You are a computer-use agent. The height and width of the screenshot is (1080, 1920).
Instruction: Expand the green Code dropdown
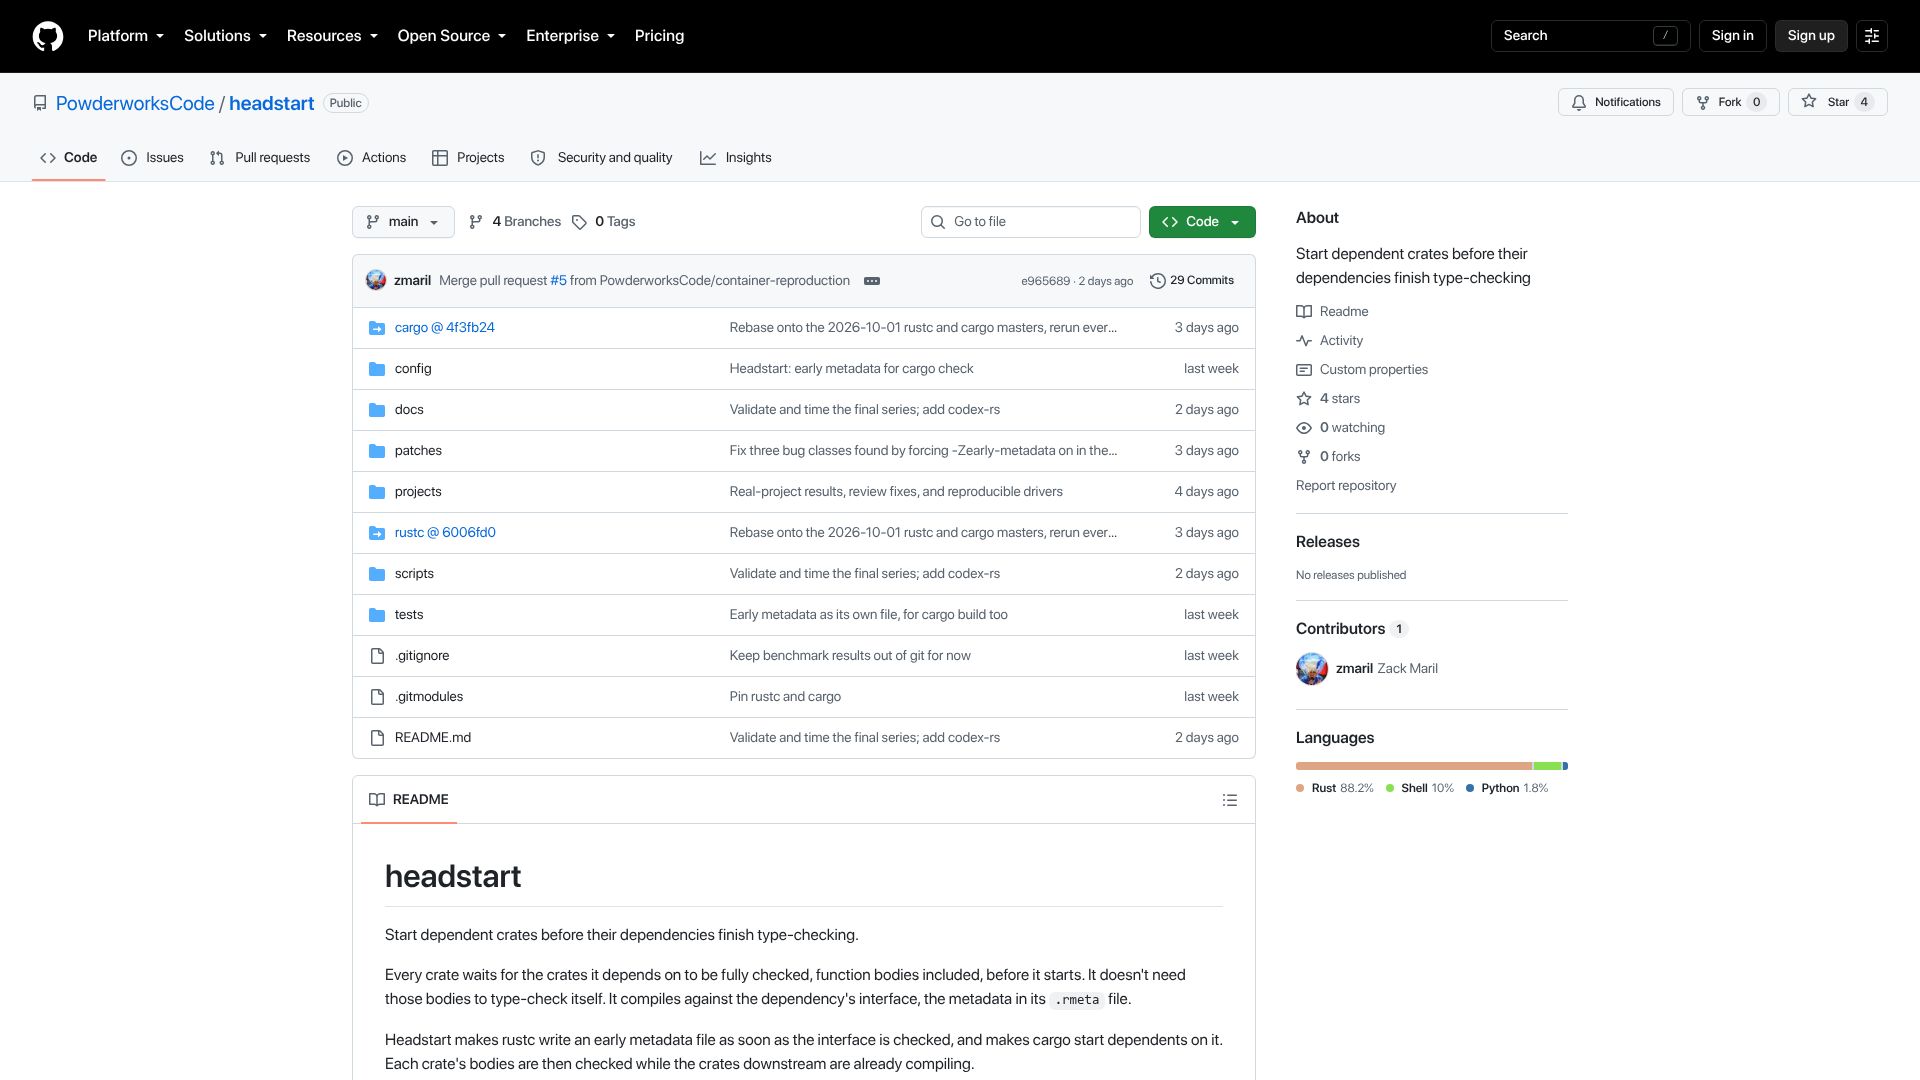(x=1202, y=222)
